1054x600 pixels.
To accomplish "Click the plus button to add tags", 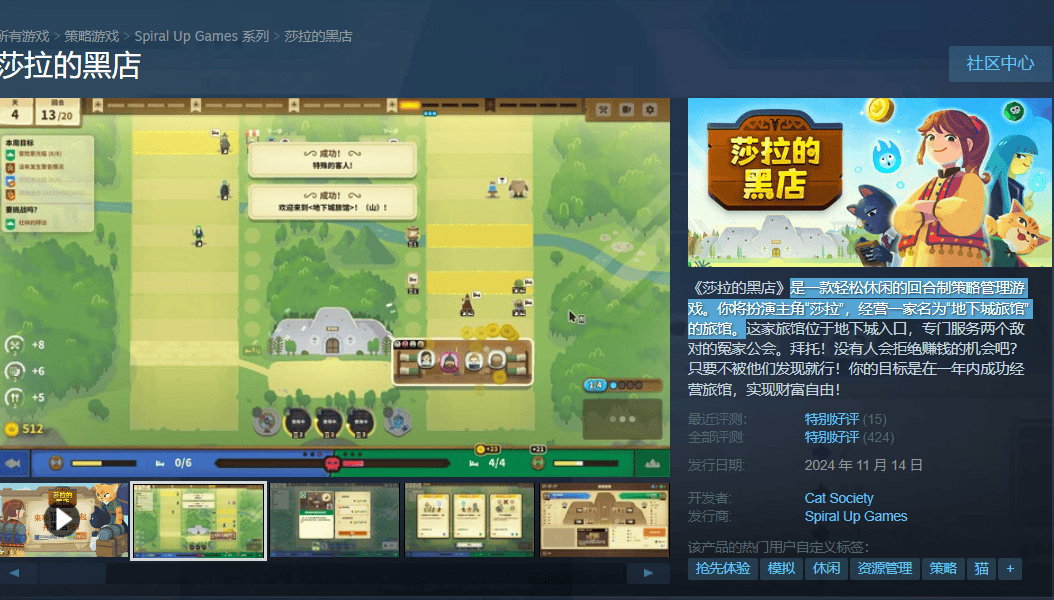I will [1010, 568].
